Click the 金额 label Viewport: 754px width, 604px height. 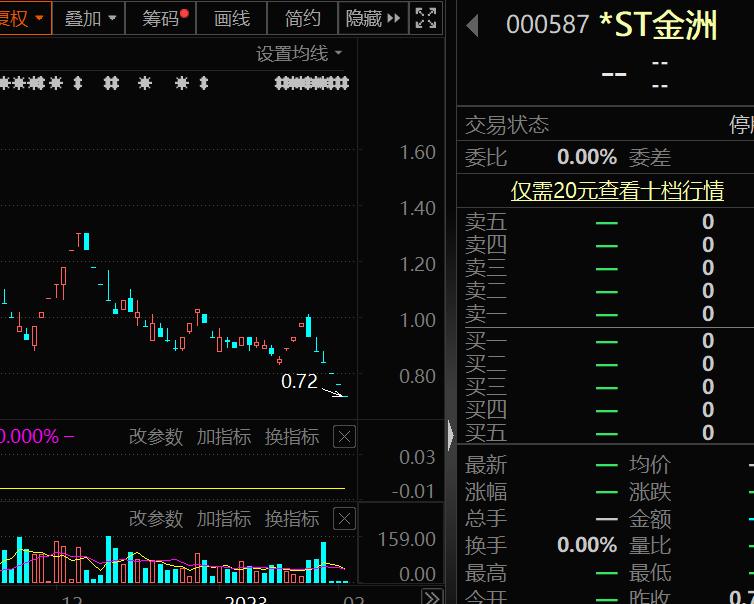650,519
